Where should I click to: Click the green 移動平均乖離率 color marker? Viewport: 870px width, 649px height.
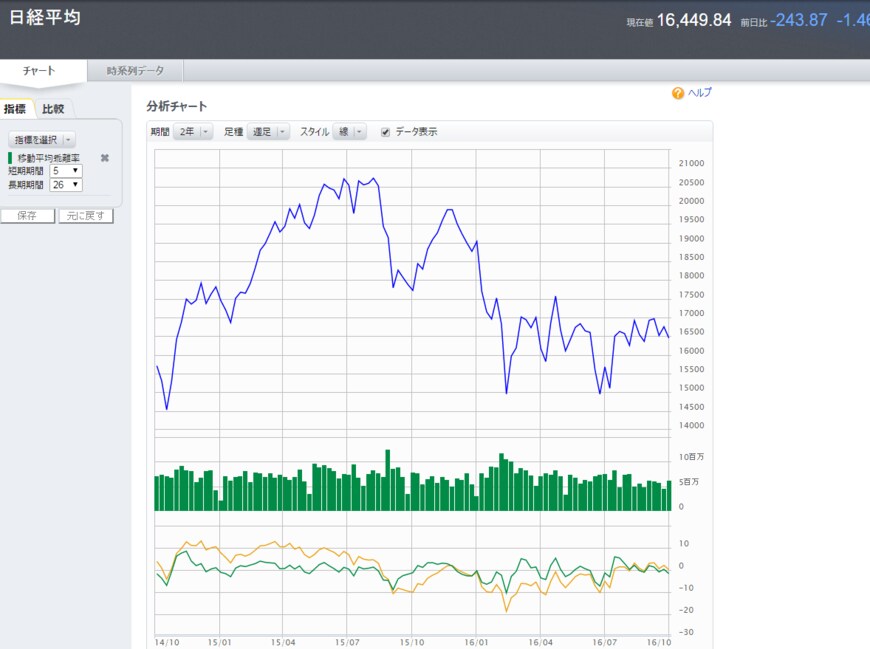coord(10,158)
